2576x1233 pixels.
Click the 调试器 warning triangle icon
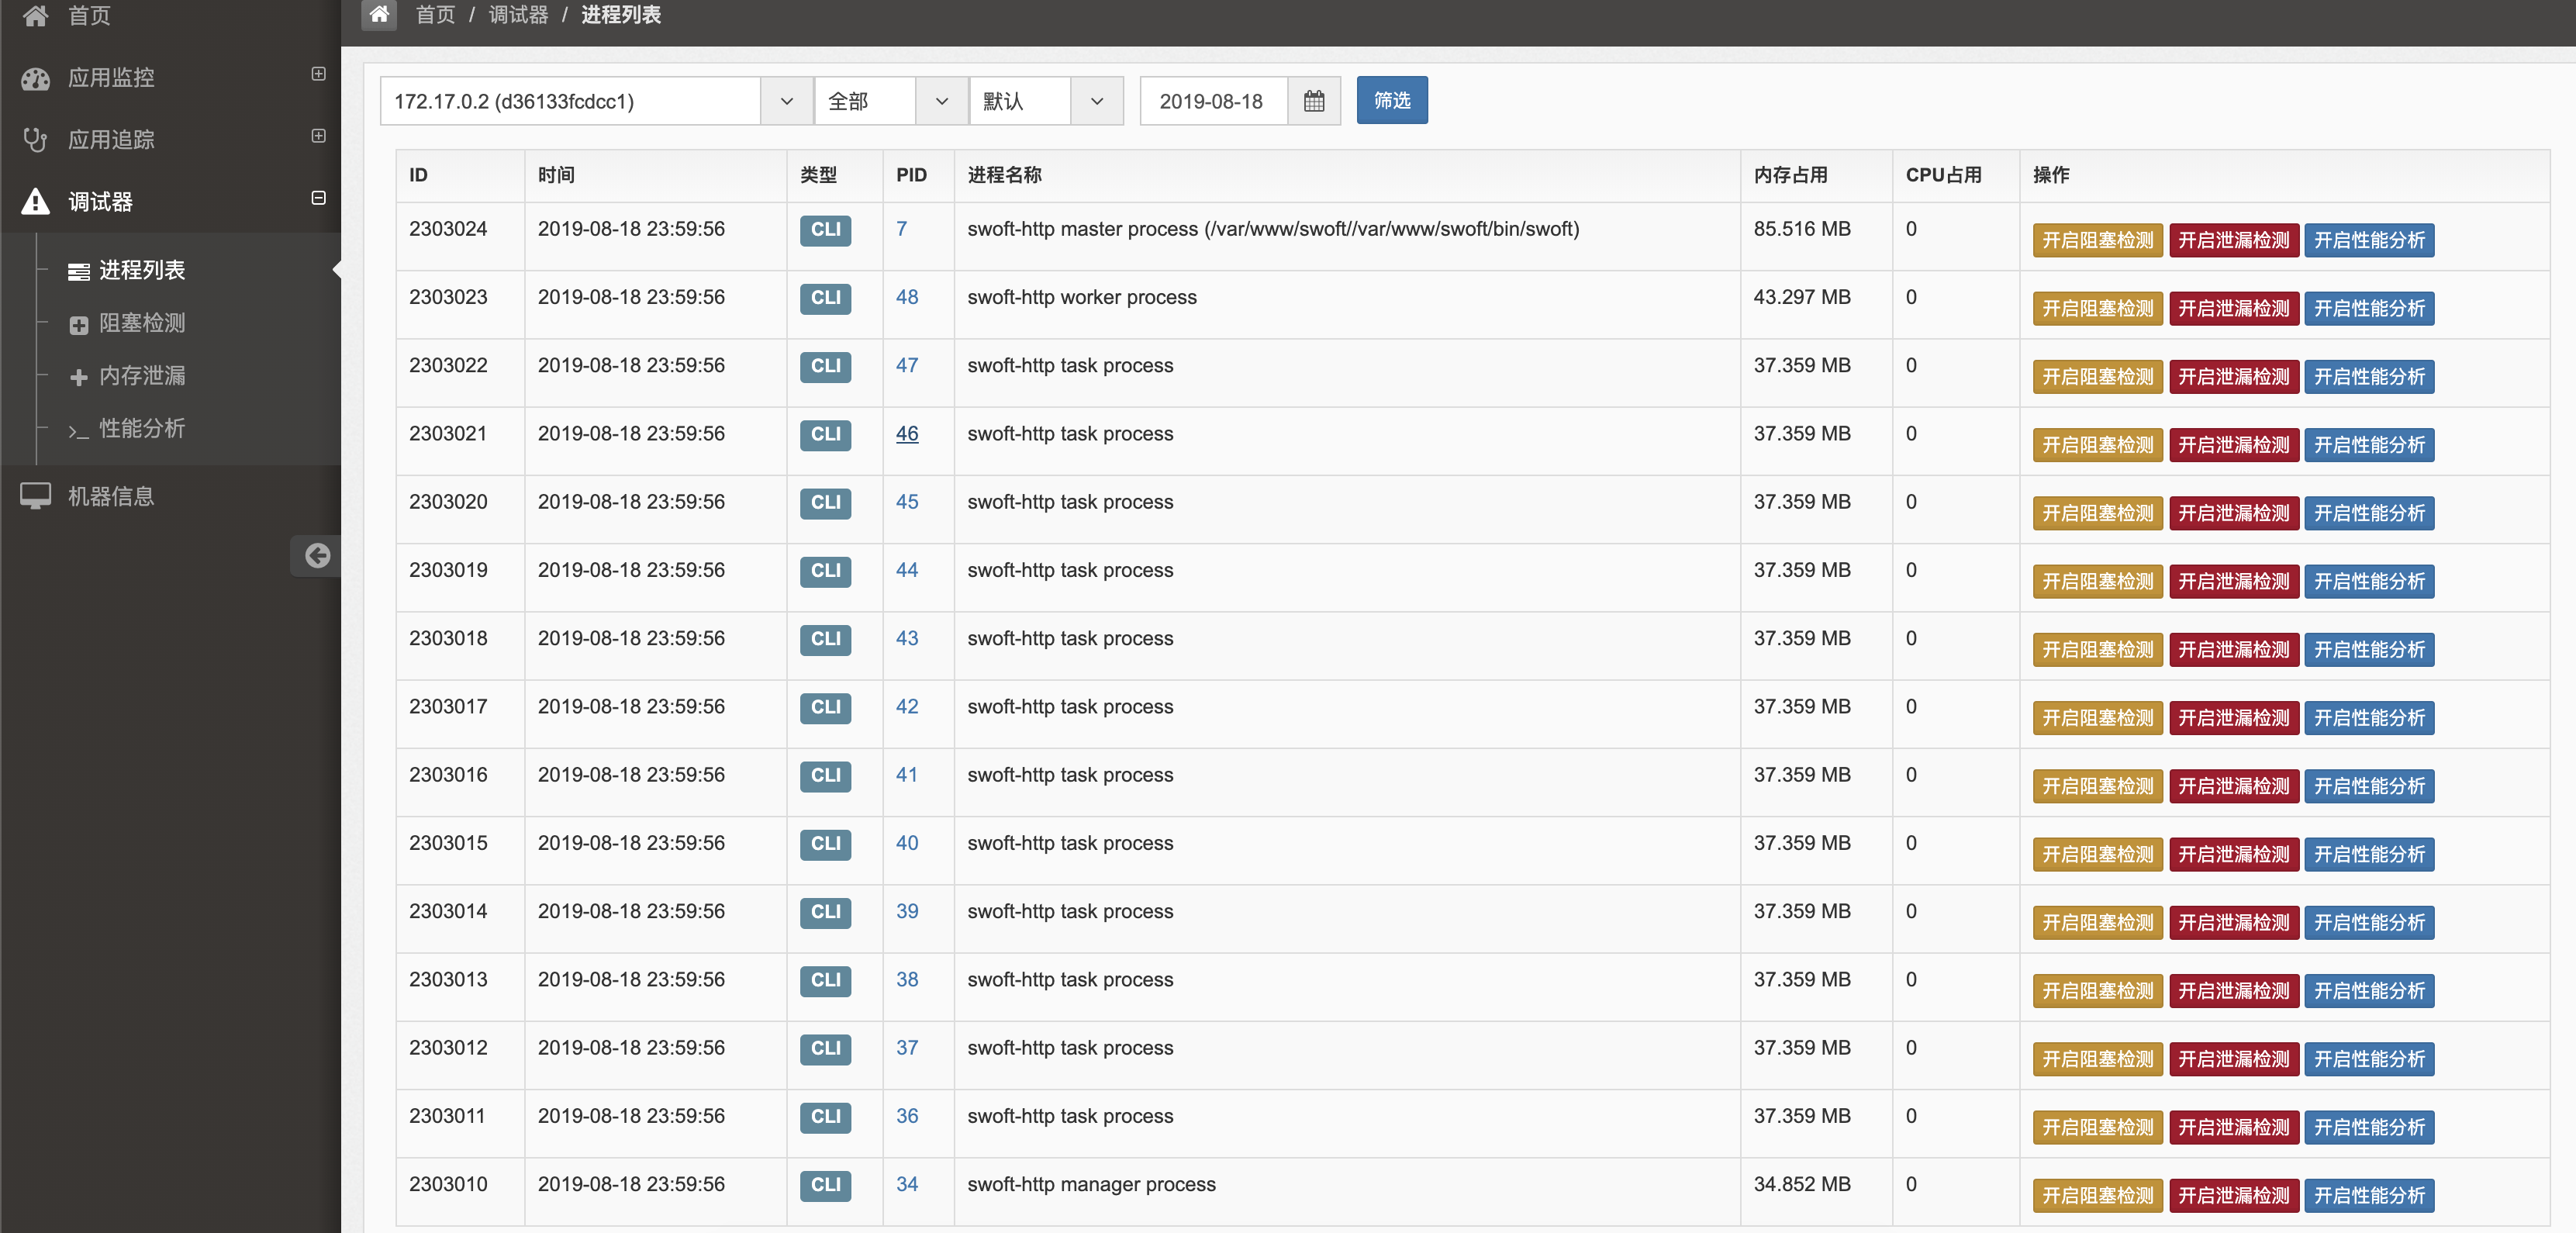click(36, 202)
